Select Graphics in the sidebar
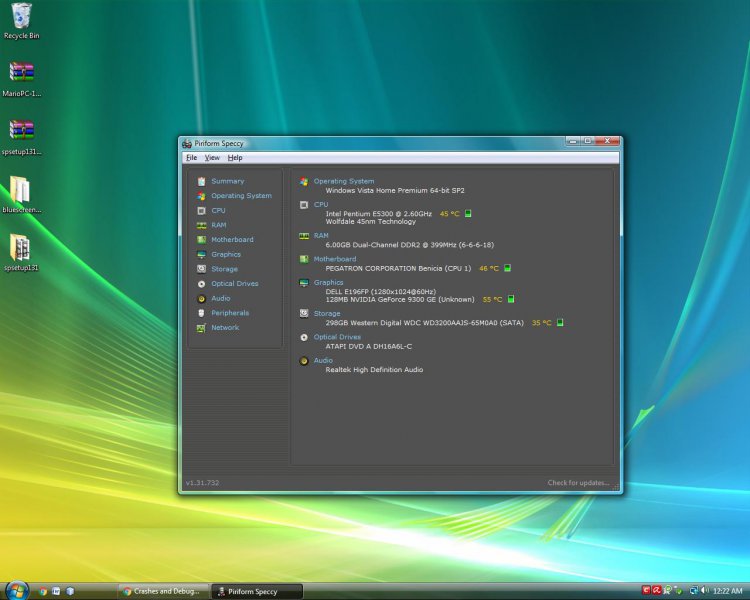 [226, 255]
